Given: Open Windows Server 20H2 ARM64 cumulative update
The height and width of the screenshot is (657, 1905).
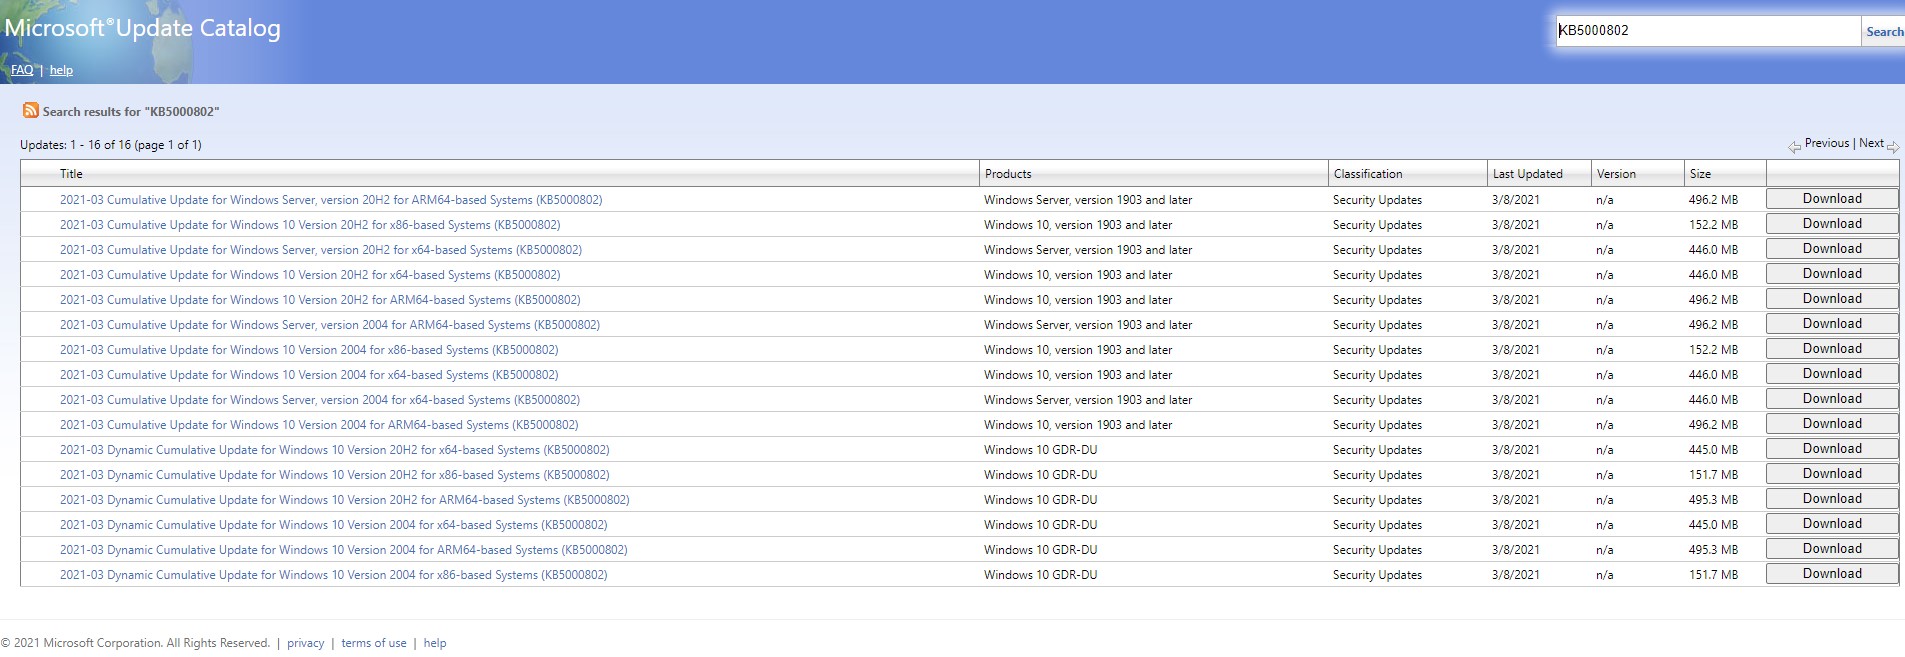Looking at the screenshot, I should click(x=331, y=200).
